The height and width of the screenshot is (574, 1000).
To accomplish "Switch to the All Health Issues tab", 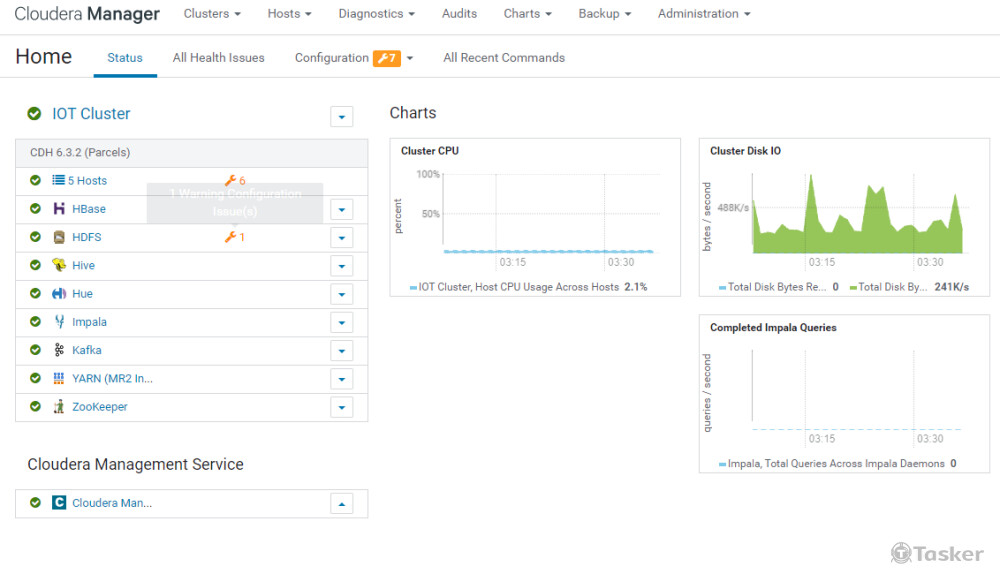I will [x=218, y=58].
